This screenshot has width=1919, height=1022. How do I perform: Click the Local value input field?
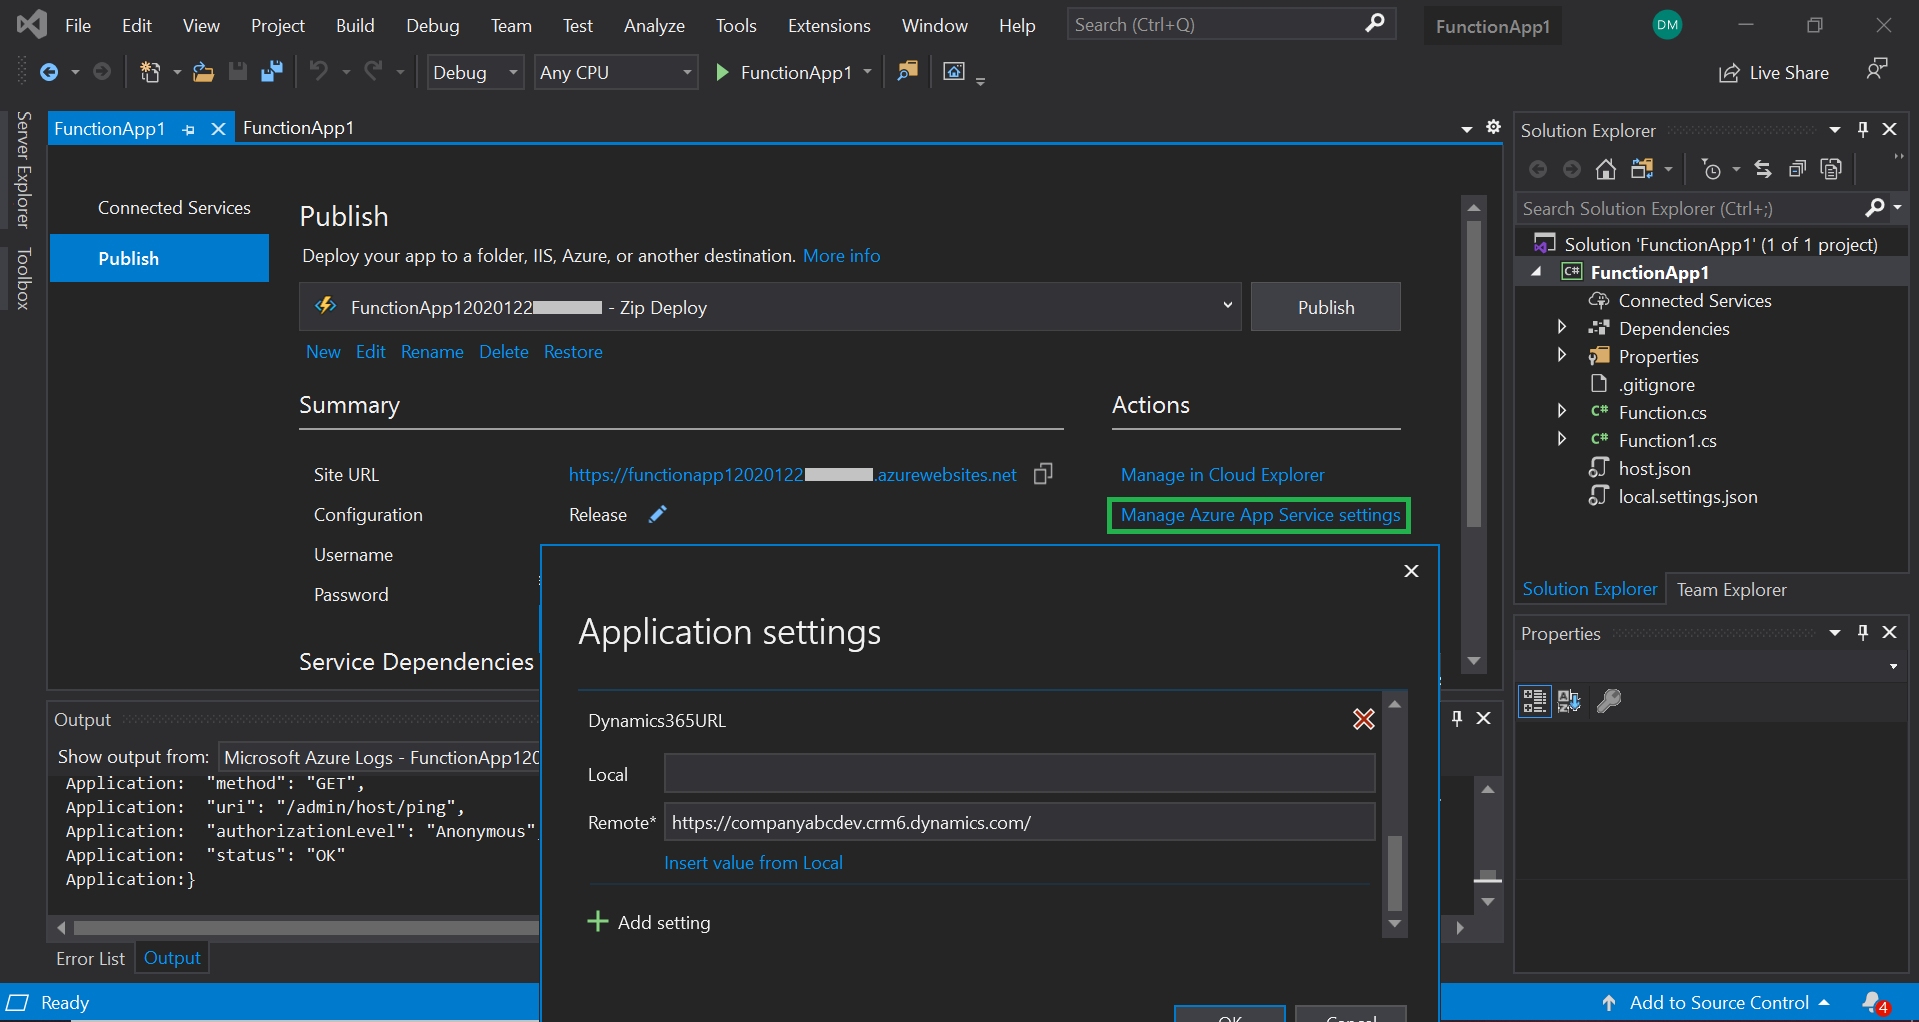coord(1019,774)
